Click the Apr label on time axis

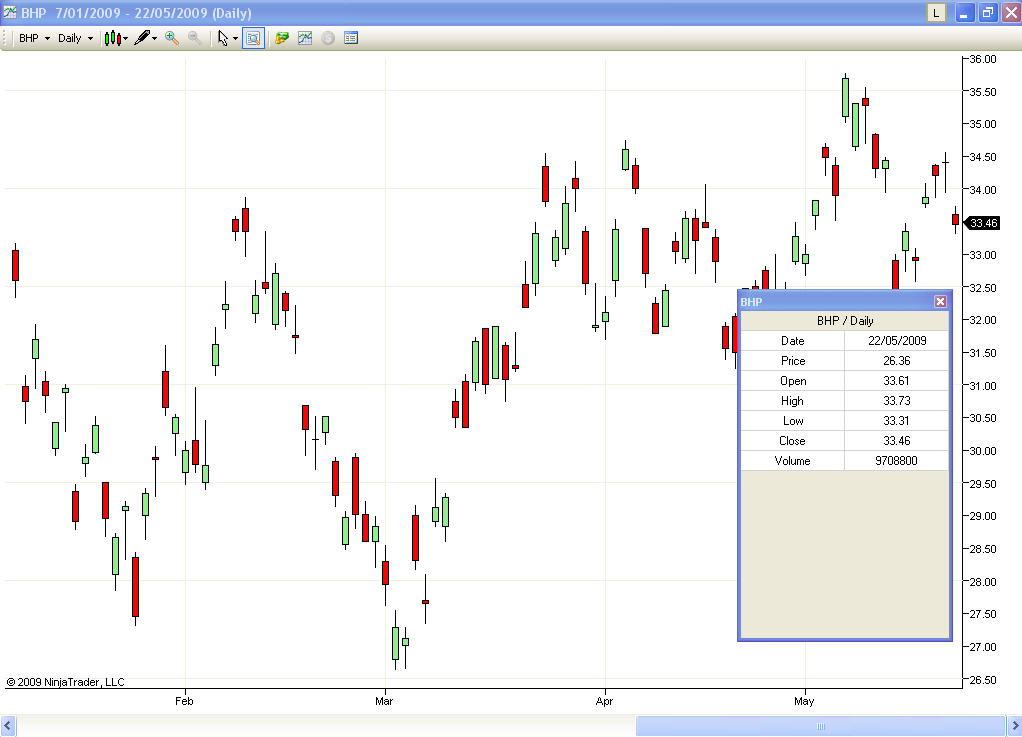point(604,701)
